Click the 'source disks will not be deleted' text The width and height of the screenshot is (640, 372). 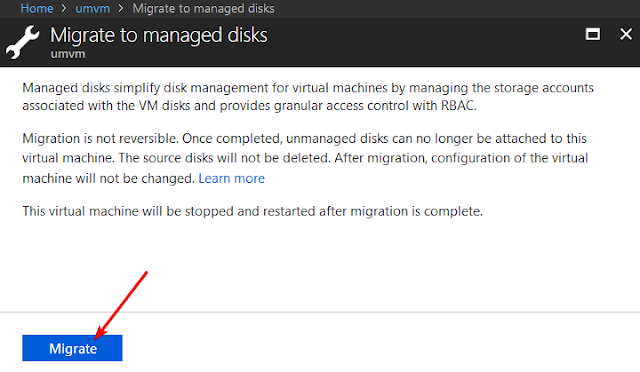tap(224, 158)
